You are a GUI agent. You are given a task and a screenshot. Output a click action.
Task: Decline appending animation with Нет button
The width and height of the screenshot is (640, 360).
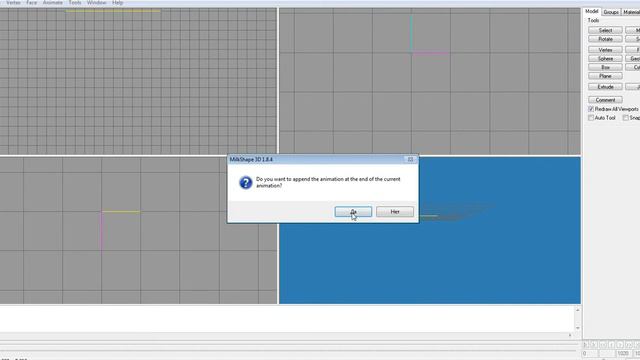tap(395, 211)
